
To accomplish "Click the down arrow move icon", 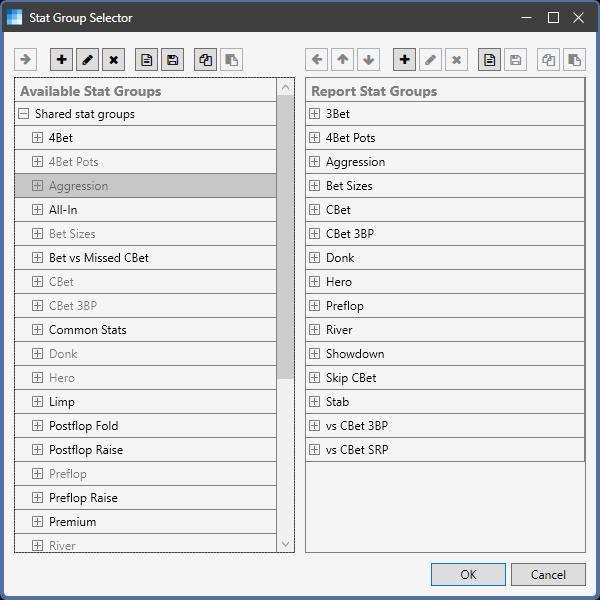I will click(368, 60).
